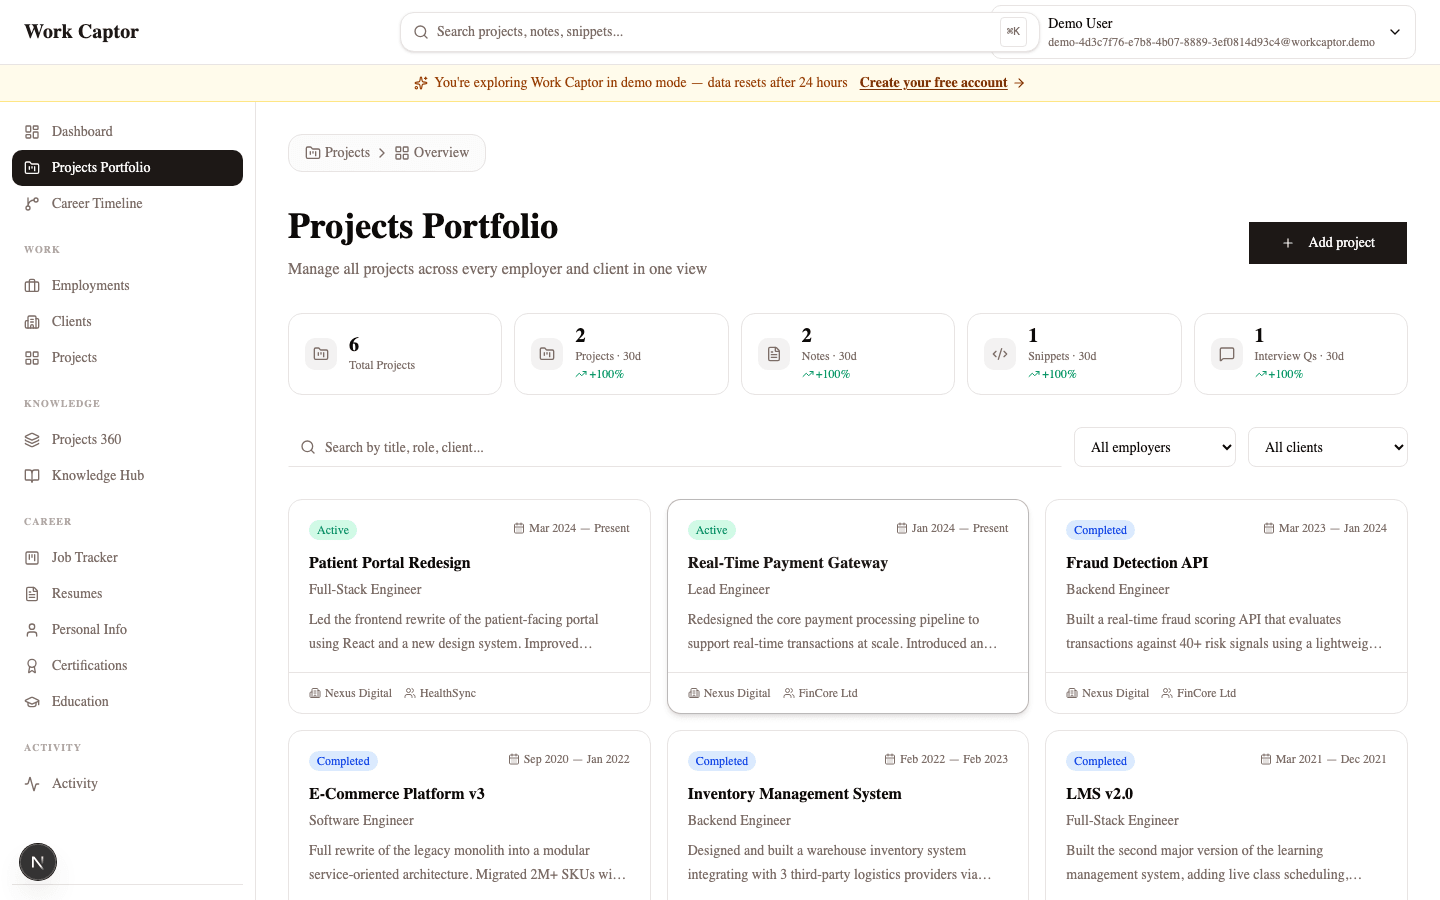Screen dimensions: 1440x900
Task: Click HealthSync client label
Action: (x=447, y=693)
